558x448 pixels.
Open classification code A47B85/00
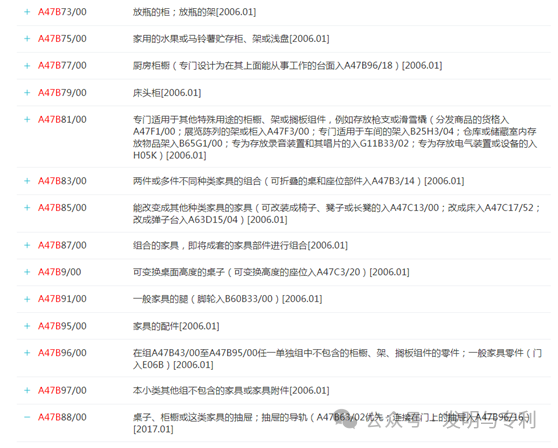[62, 207]
